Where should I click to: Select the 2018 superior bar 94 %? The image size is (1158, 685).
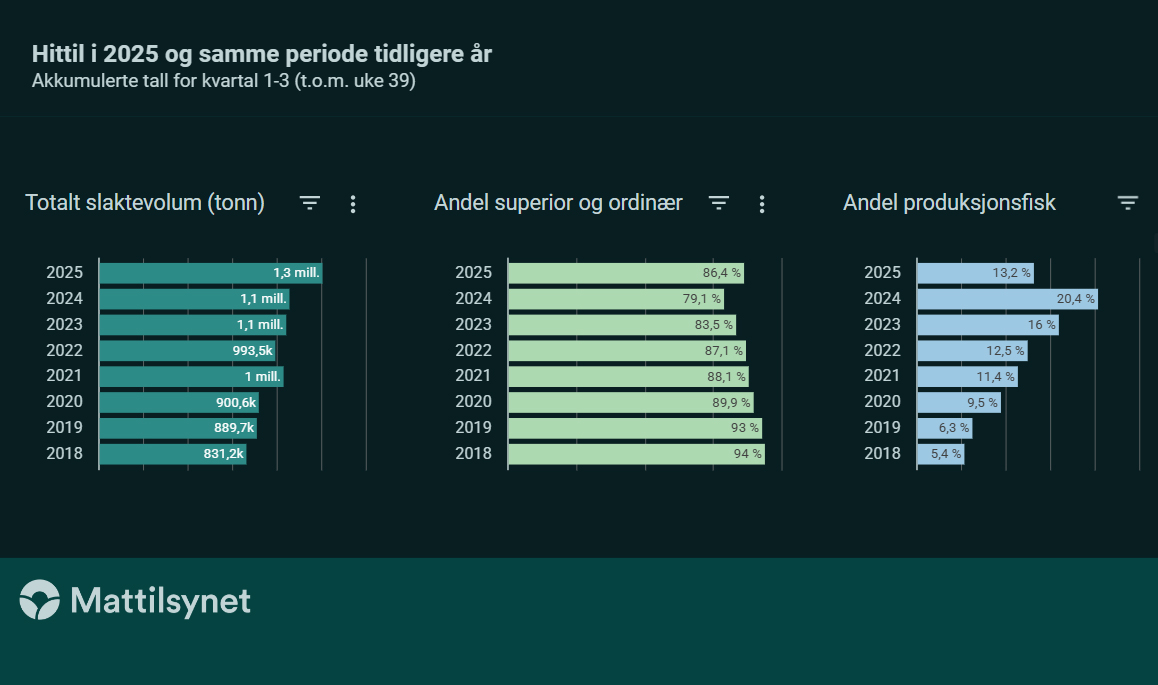636,454
